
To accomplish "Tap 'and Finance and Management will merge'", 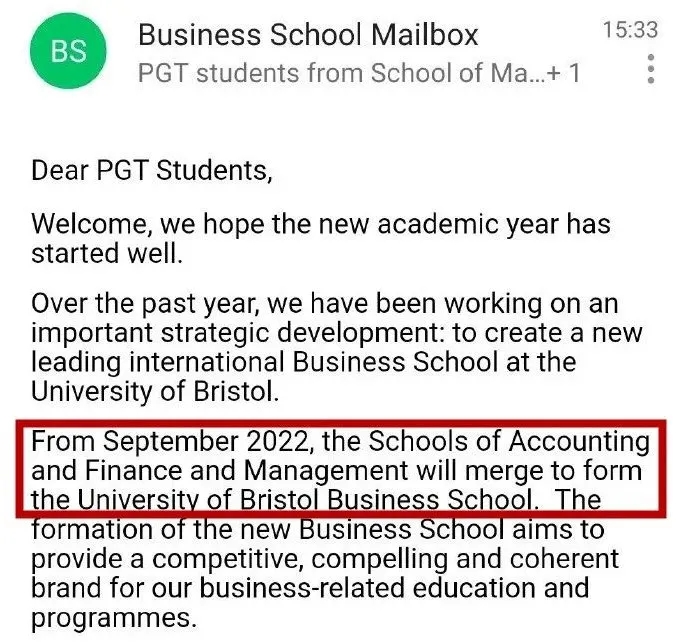I will 273,471.
